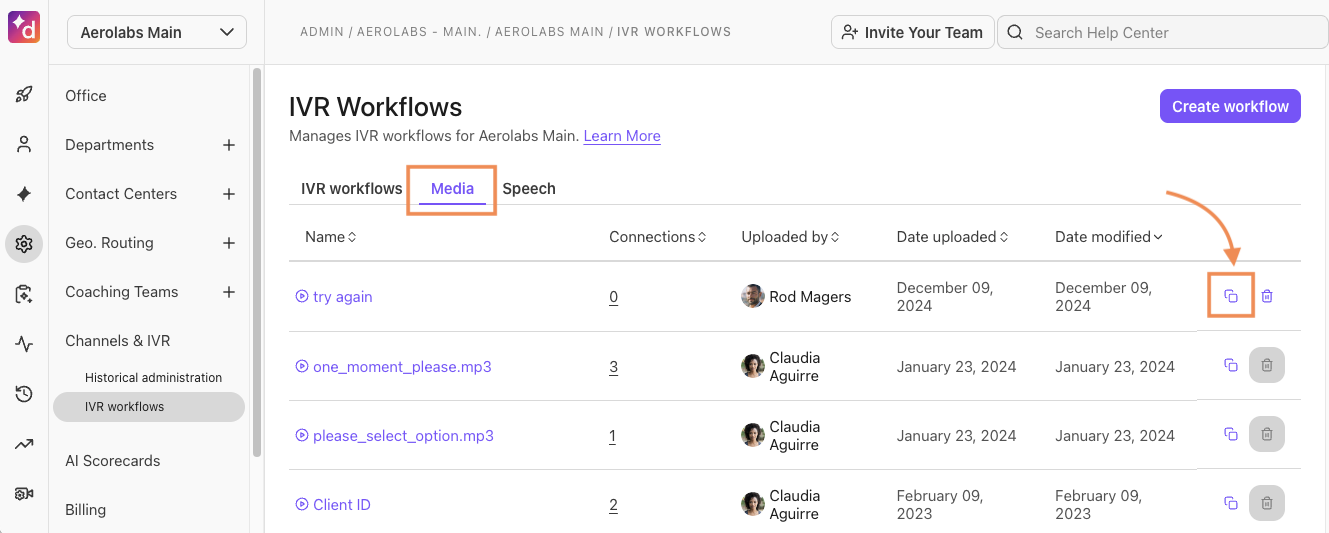The image size is (1329, 533).
Task: Click the rocket icon in left rail
Action: 24,95
